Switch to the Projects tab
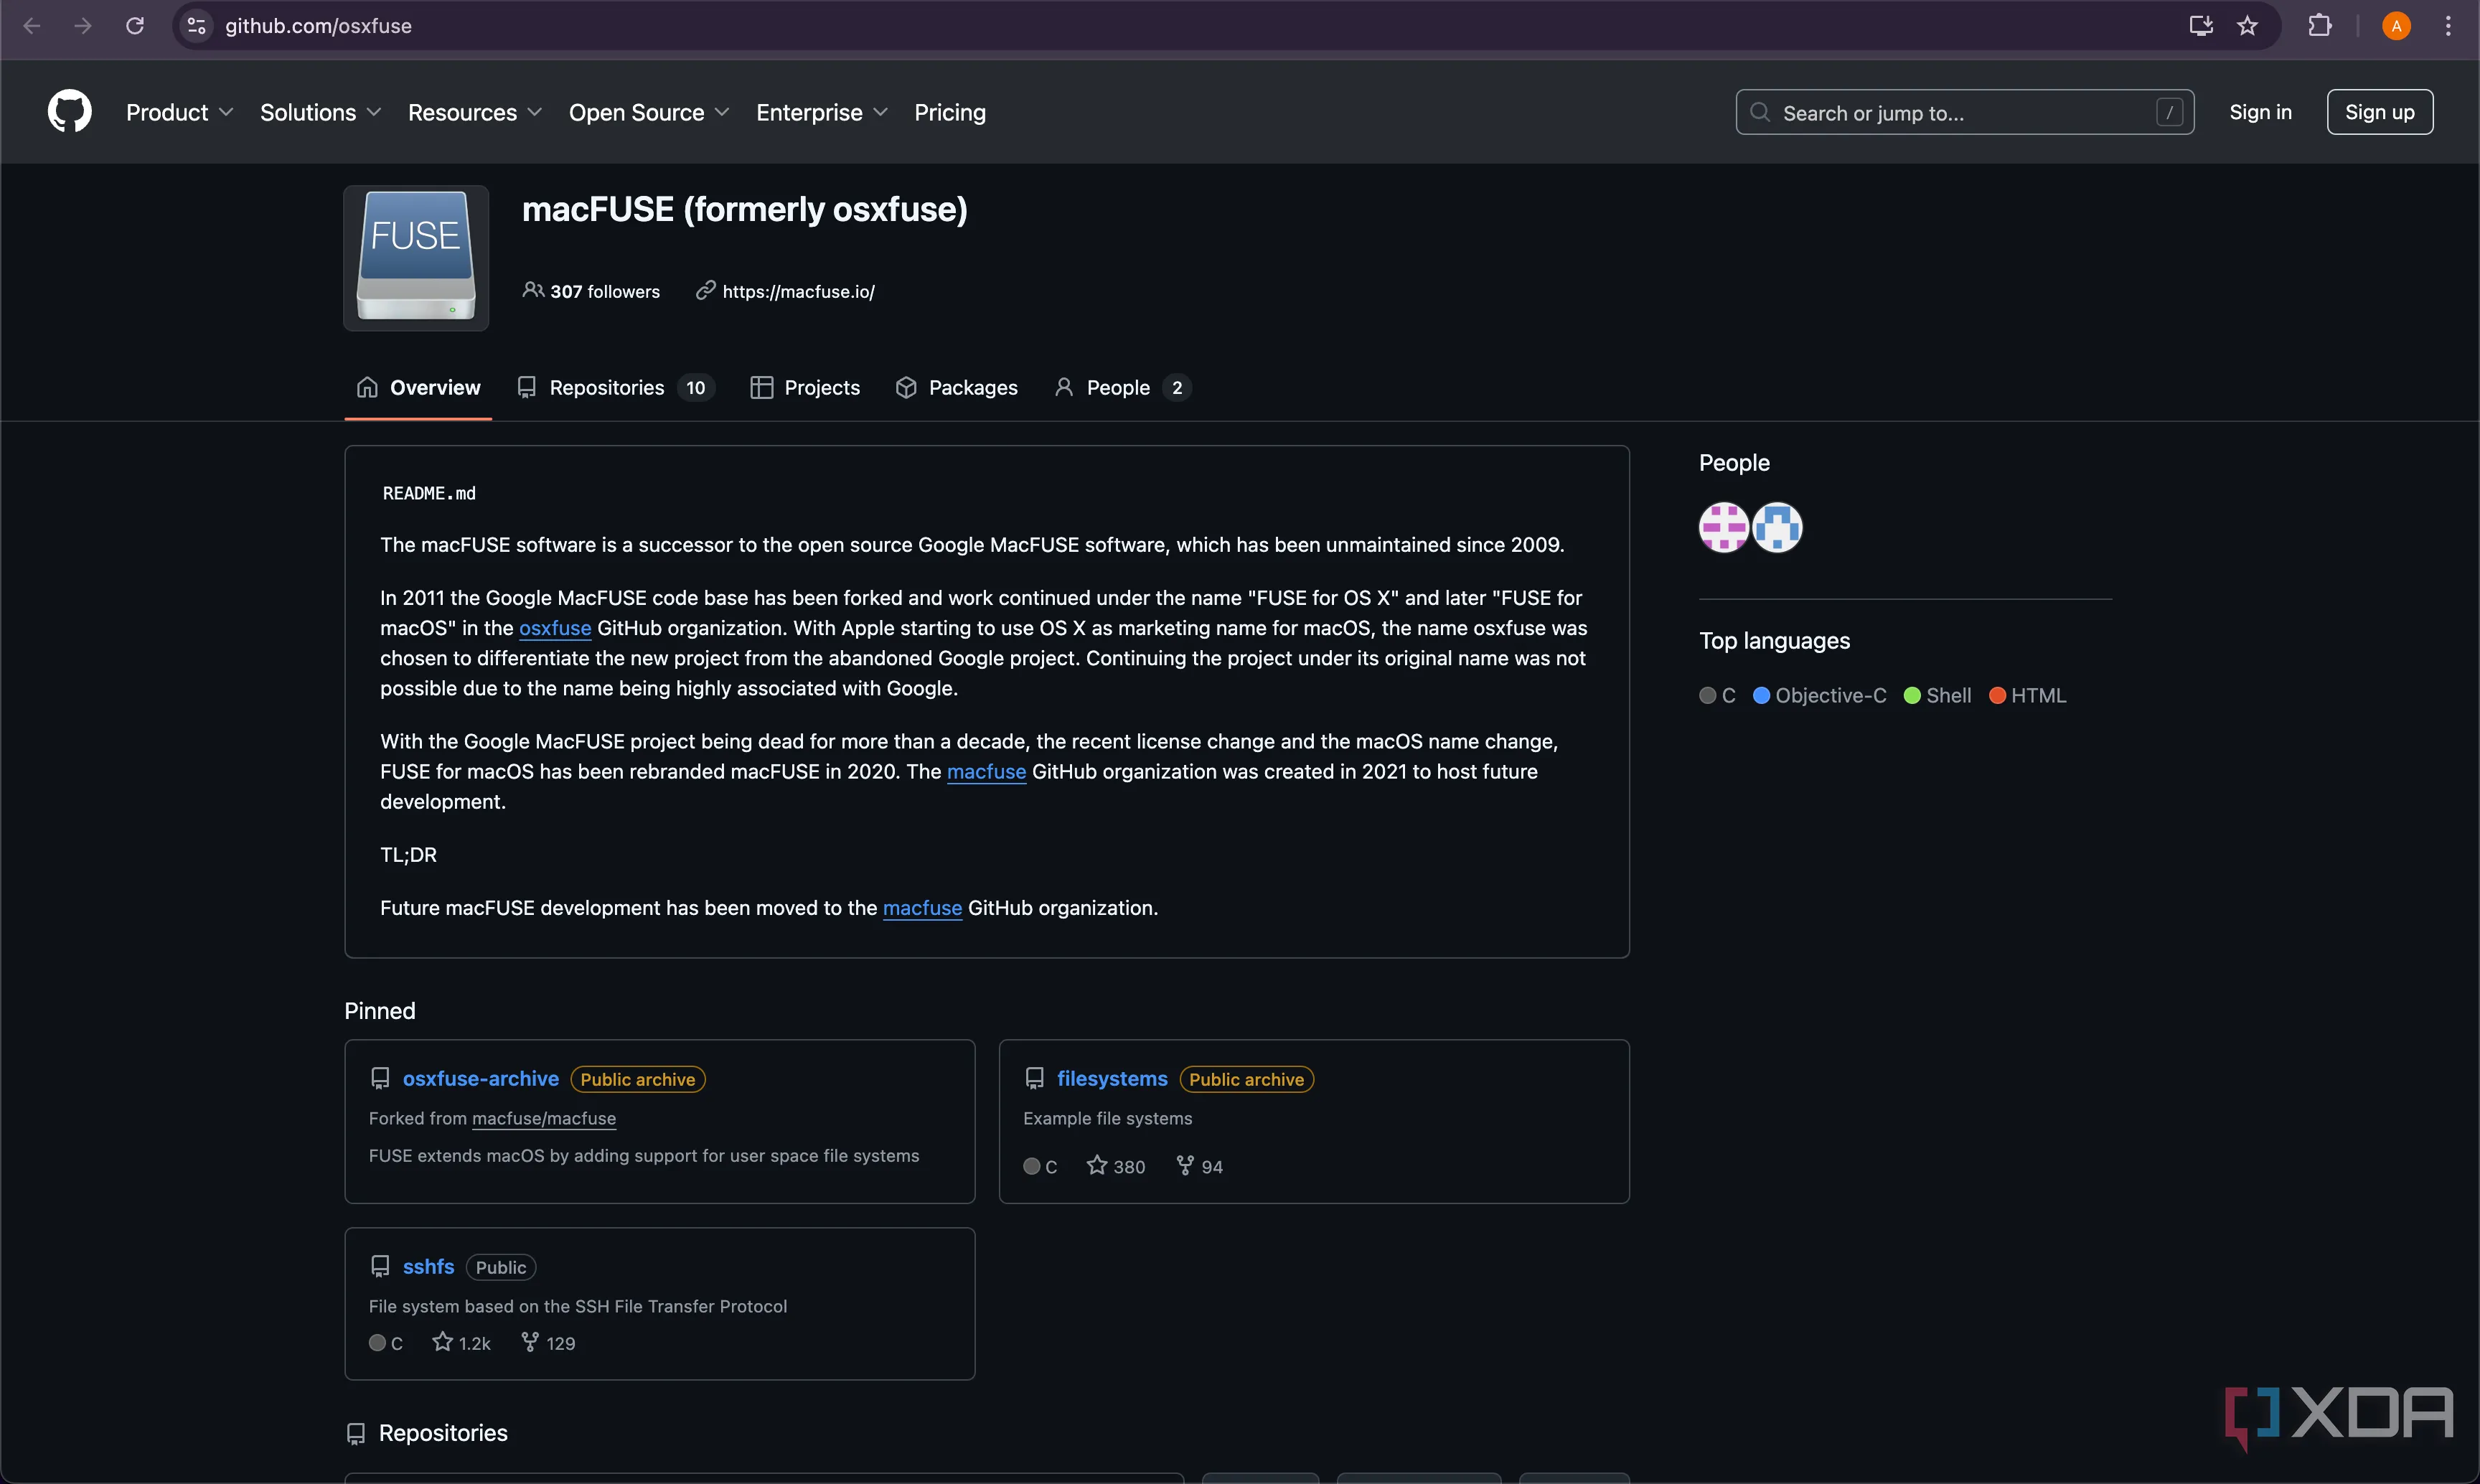This screenshot has height=1484, width=2480. coord(805,387)
